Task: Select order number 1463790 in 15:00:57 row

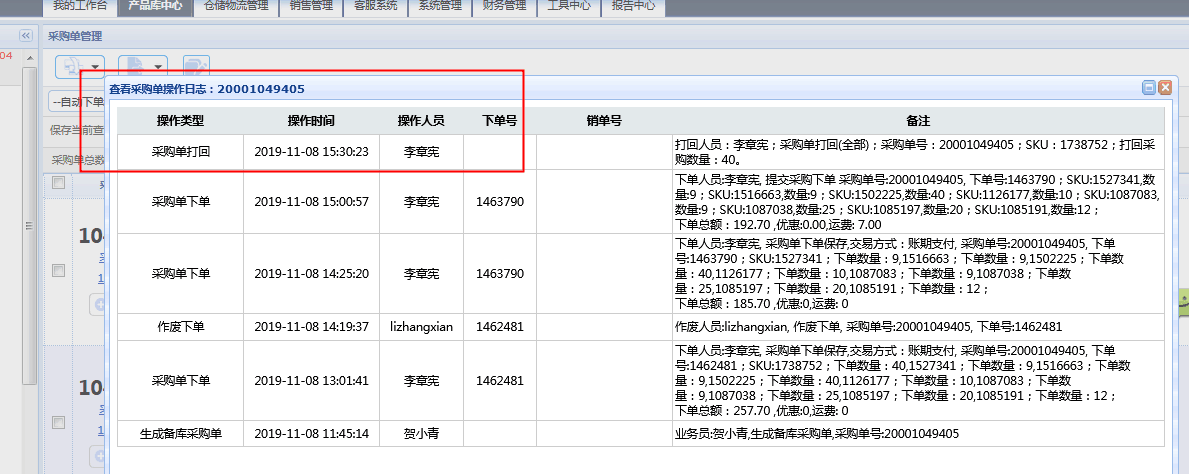Action: 500,202
